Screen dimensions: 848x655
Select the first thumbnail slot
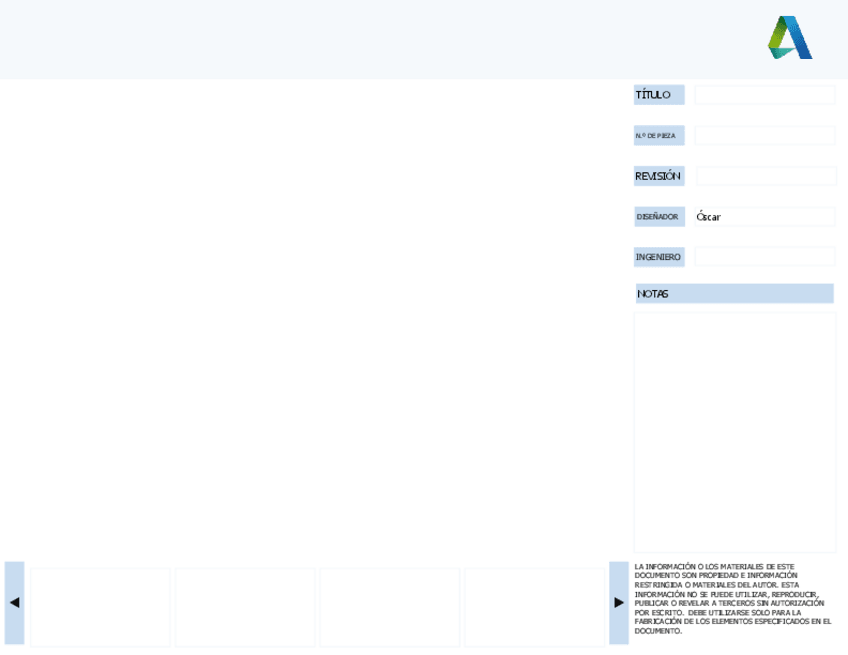(x=101, y=607)
